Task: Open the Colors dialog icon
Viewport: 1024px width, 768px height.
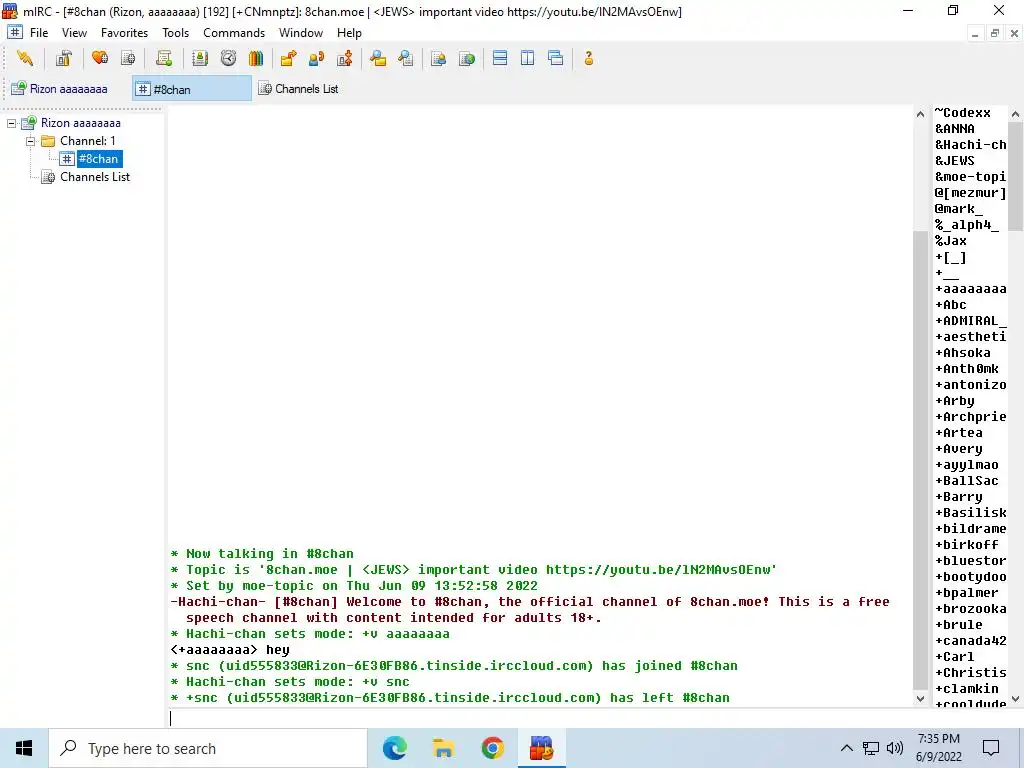Action: click(x=256, y=58)
